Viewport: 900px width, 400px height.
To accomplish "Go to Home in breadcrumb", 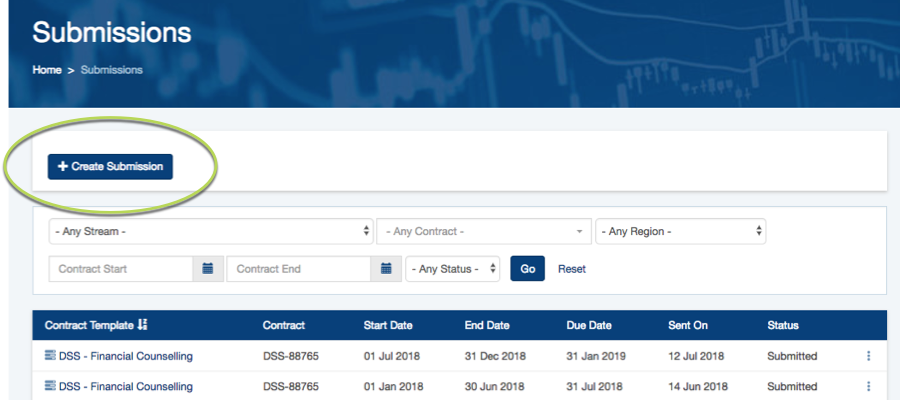I will [x=47, y=70].
